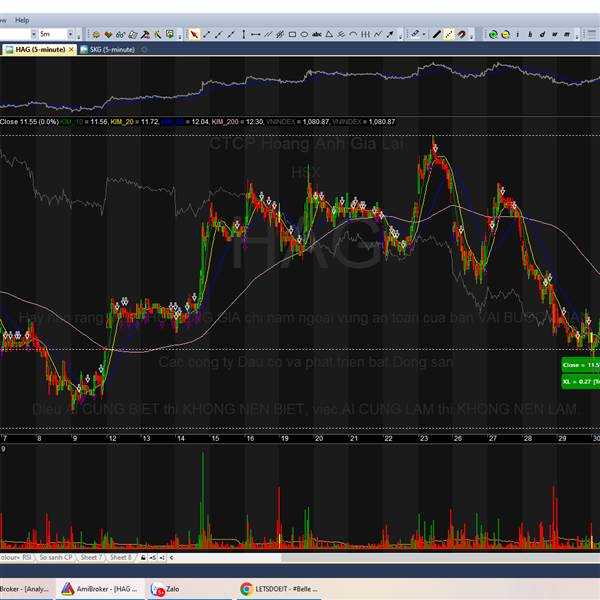Open the So sanh CP sheet tab
The image size is (600, 600).
[55, 557]
